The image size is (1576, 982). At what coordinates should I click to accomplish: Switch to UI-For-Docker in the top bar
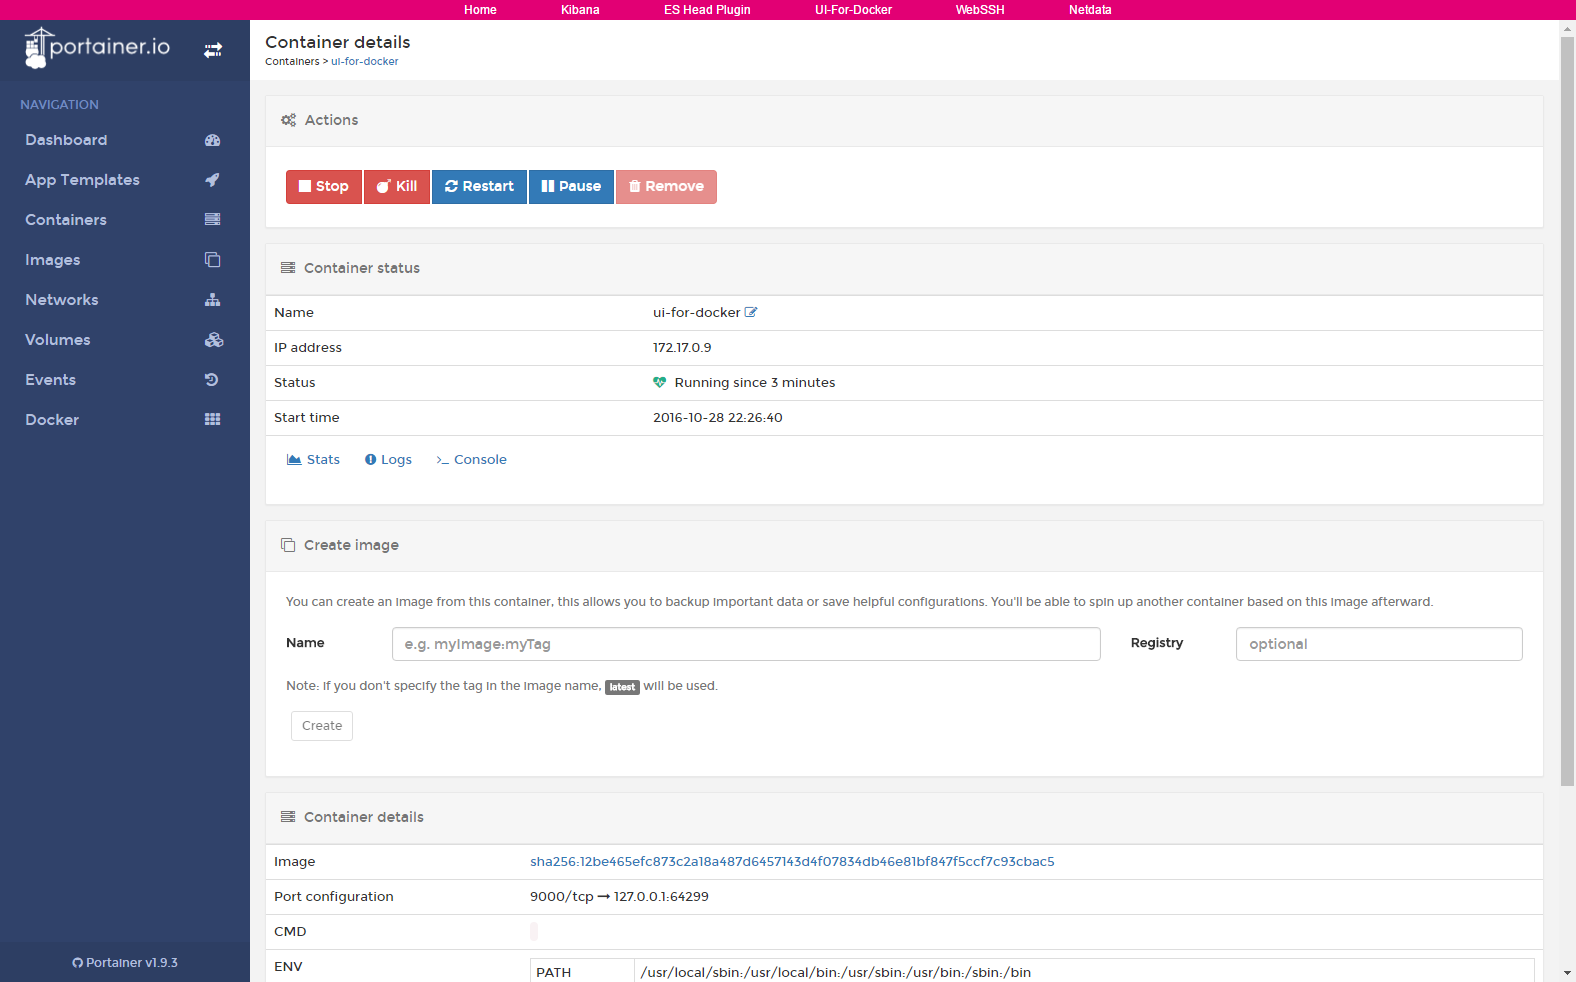click(853, 10)
